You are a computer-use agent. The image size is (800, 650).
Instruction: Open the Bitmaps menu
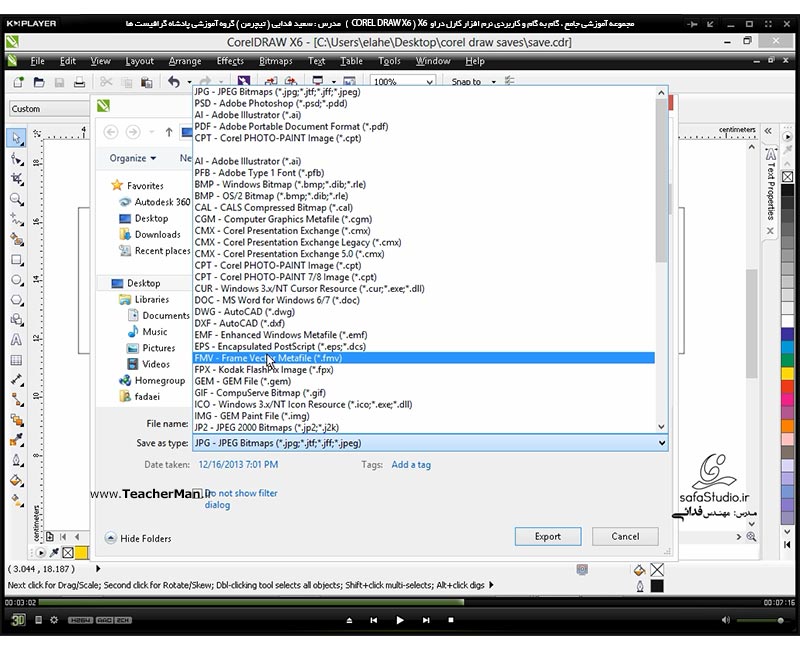pyautogui.click(x=276, y=61)
